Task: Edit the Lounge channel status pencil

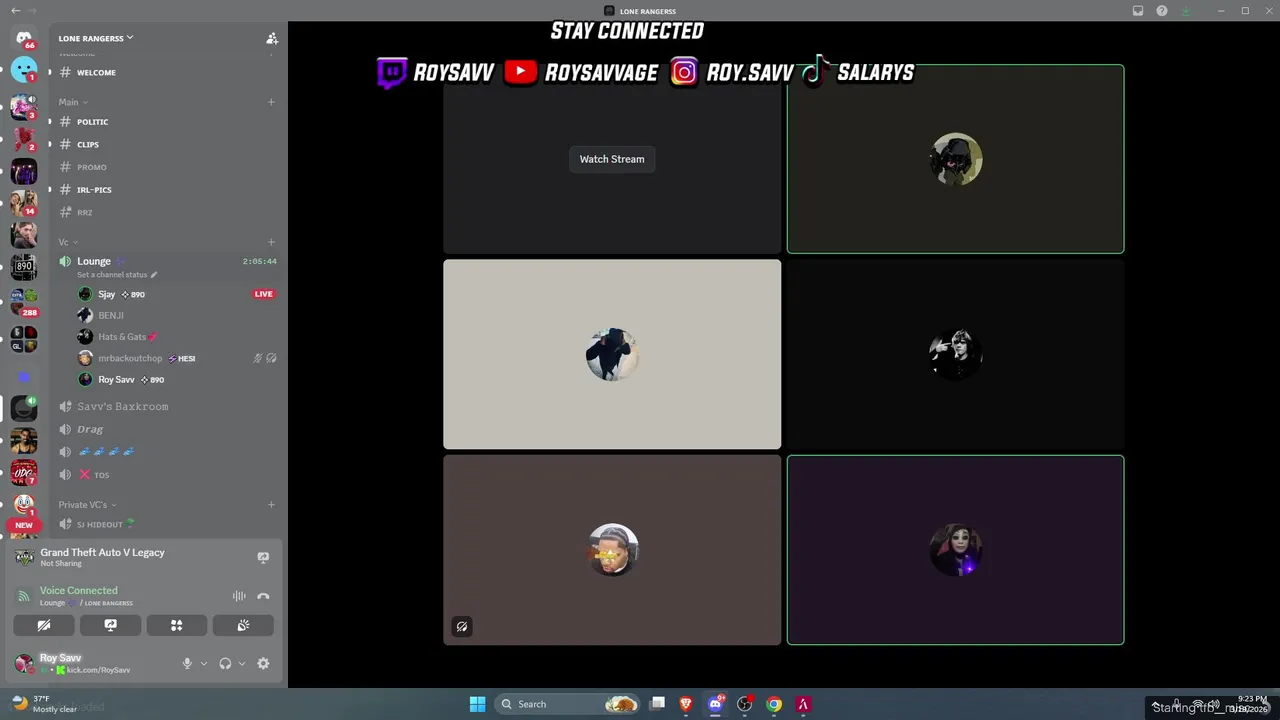Action: click(153, 275)
